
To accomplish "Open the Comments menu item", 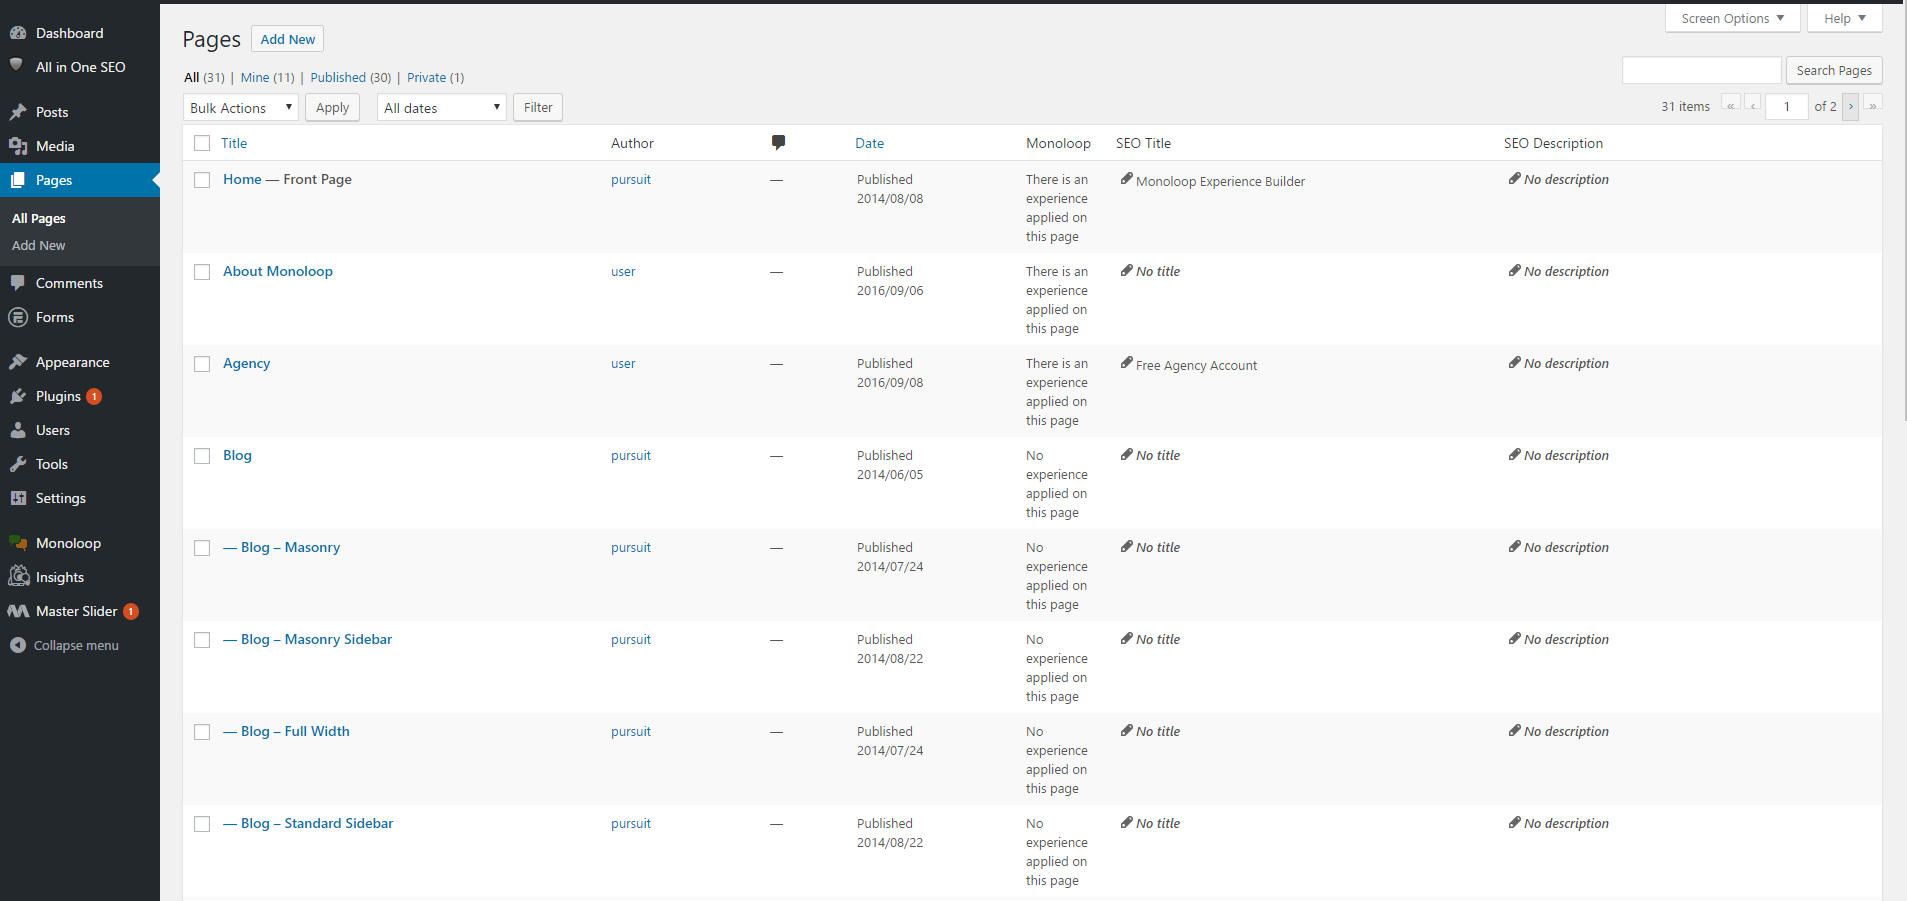I will pyautogui.click(x=69, y=283).
